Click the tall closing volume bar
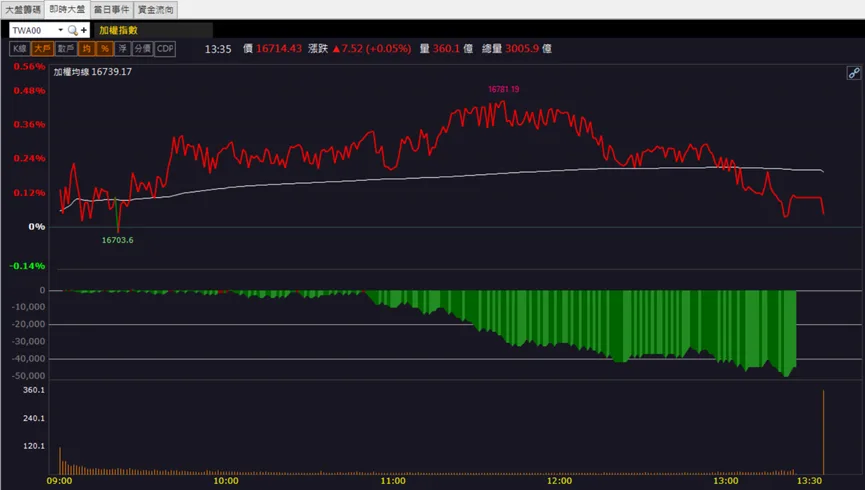This screenshot has height=490, width=865. pyautogui.click(x=823, y=432)
